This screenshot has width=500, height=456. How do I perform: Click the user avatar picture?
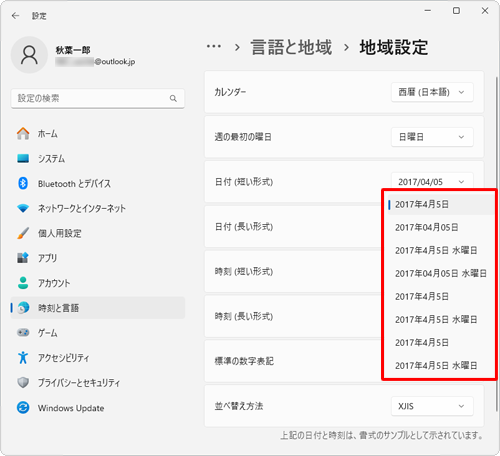pyautogui.click(x=29, y=55)
